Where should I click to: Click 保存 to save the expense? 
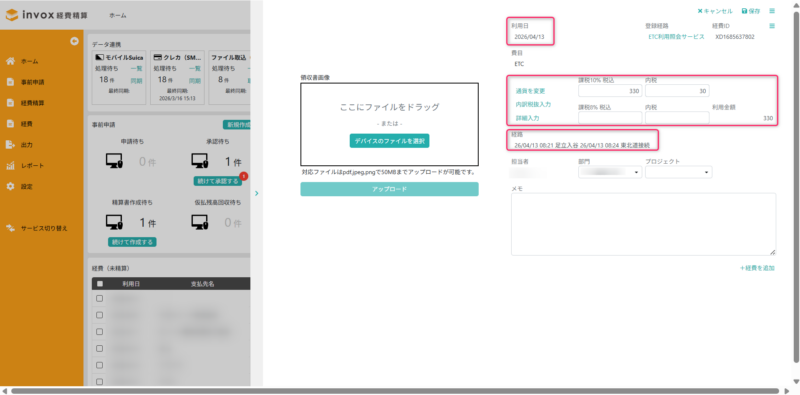coord(751,11)
